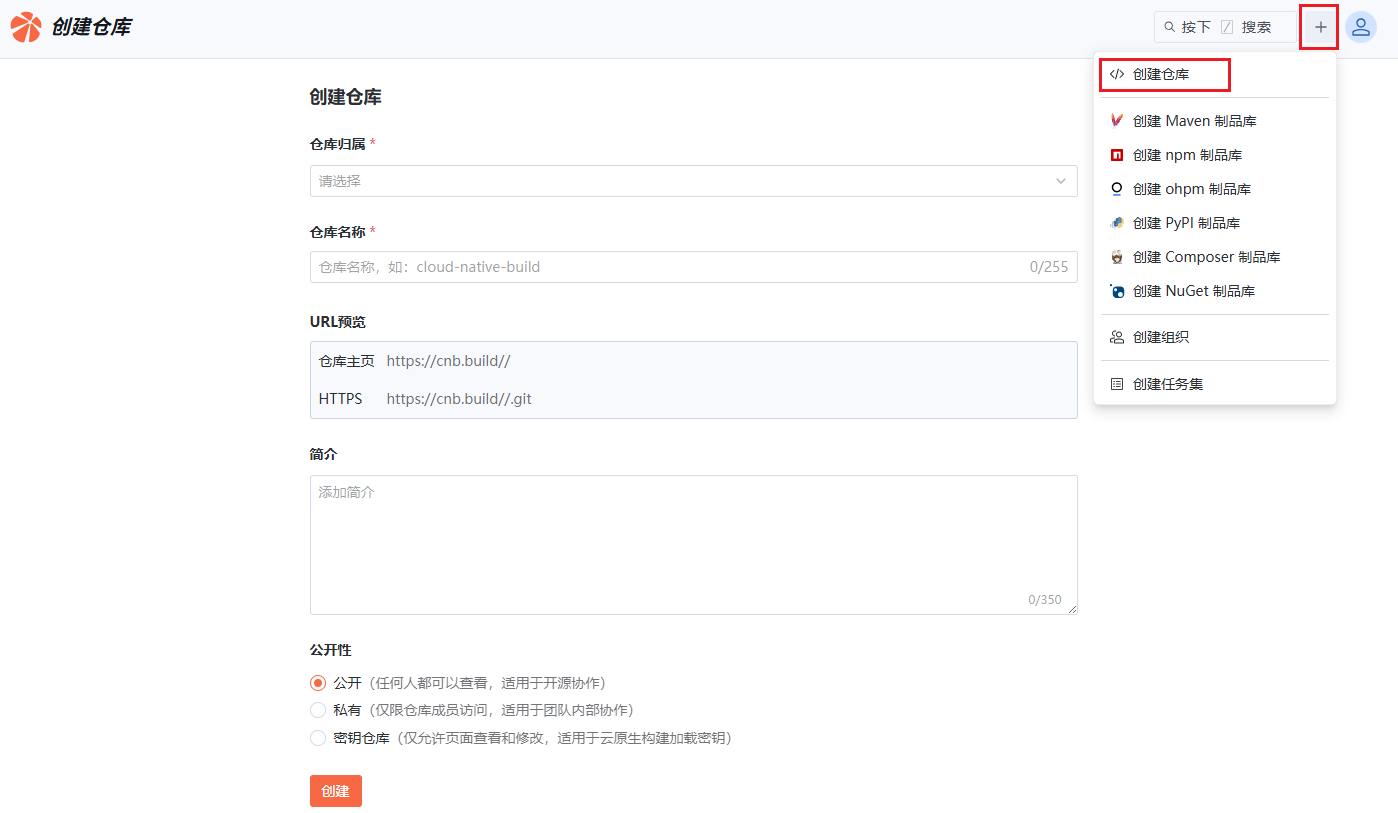
Task: Click the 简介 field label
Action: 324,454
